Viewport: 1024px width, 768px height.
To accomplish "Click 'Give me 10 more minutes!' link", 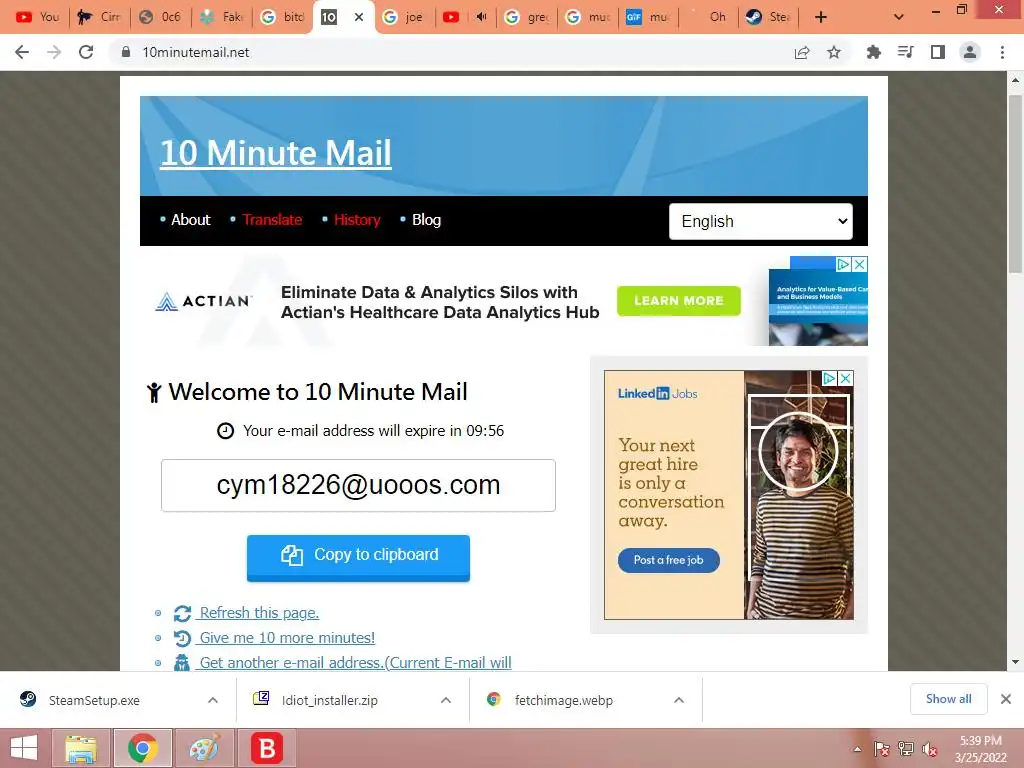I will tap(287, 638).
